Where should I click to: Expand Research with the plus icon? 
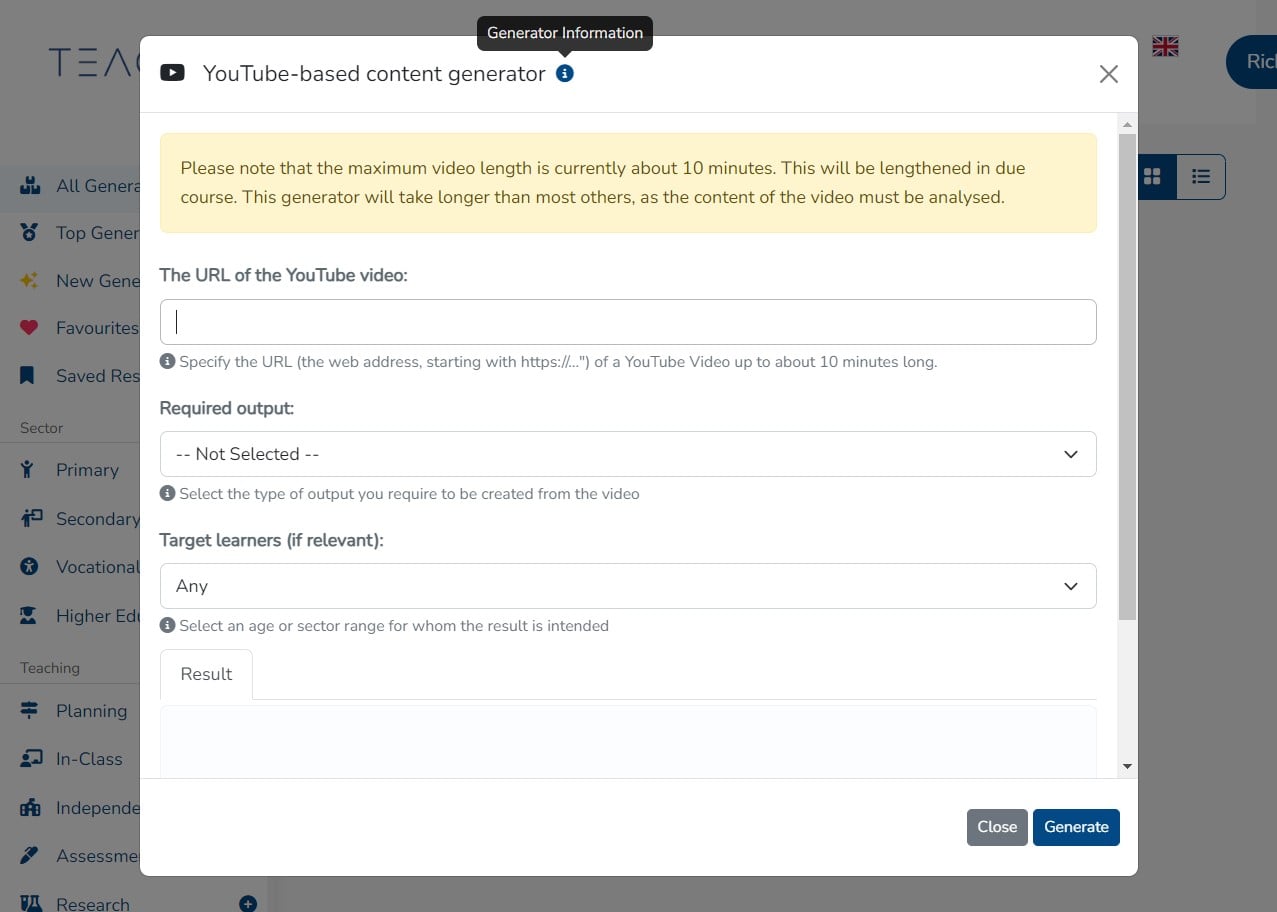coord(248,904)
